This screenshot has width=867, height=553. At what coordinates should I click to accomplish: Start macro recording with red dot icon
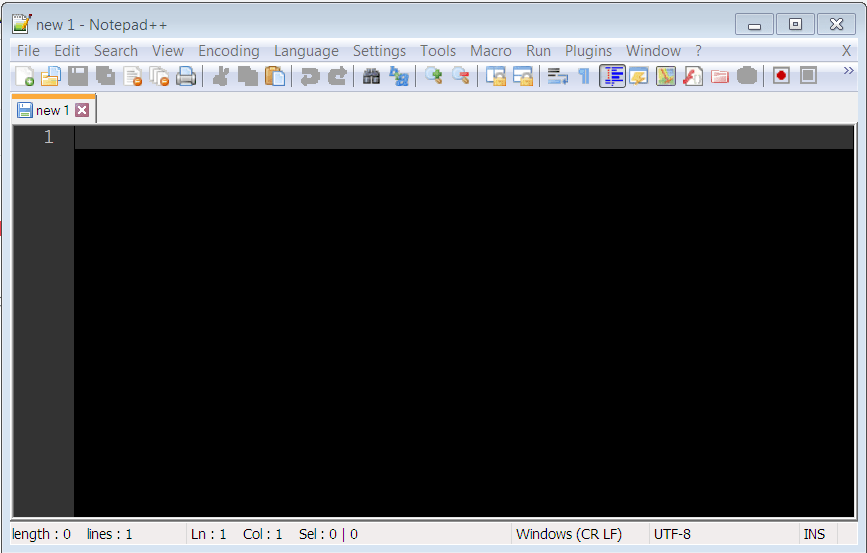tap(781, 76)
